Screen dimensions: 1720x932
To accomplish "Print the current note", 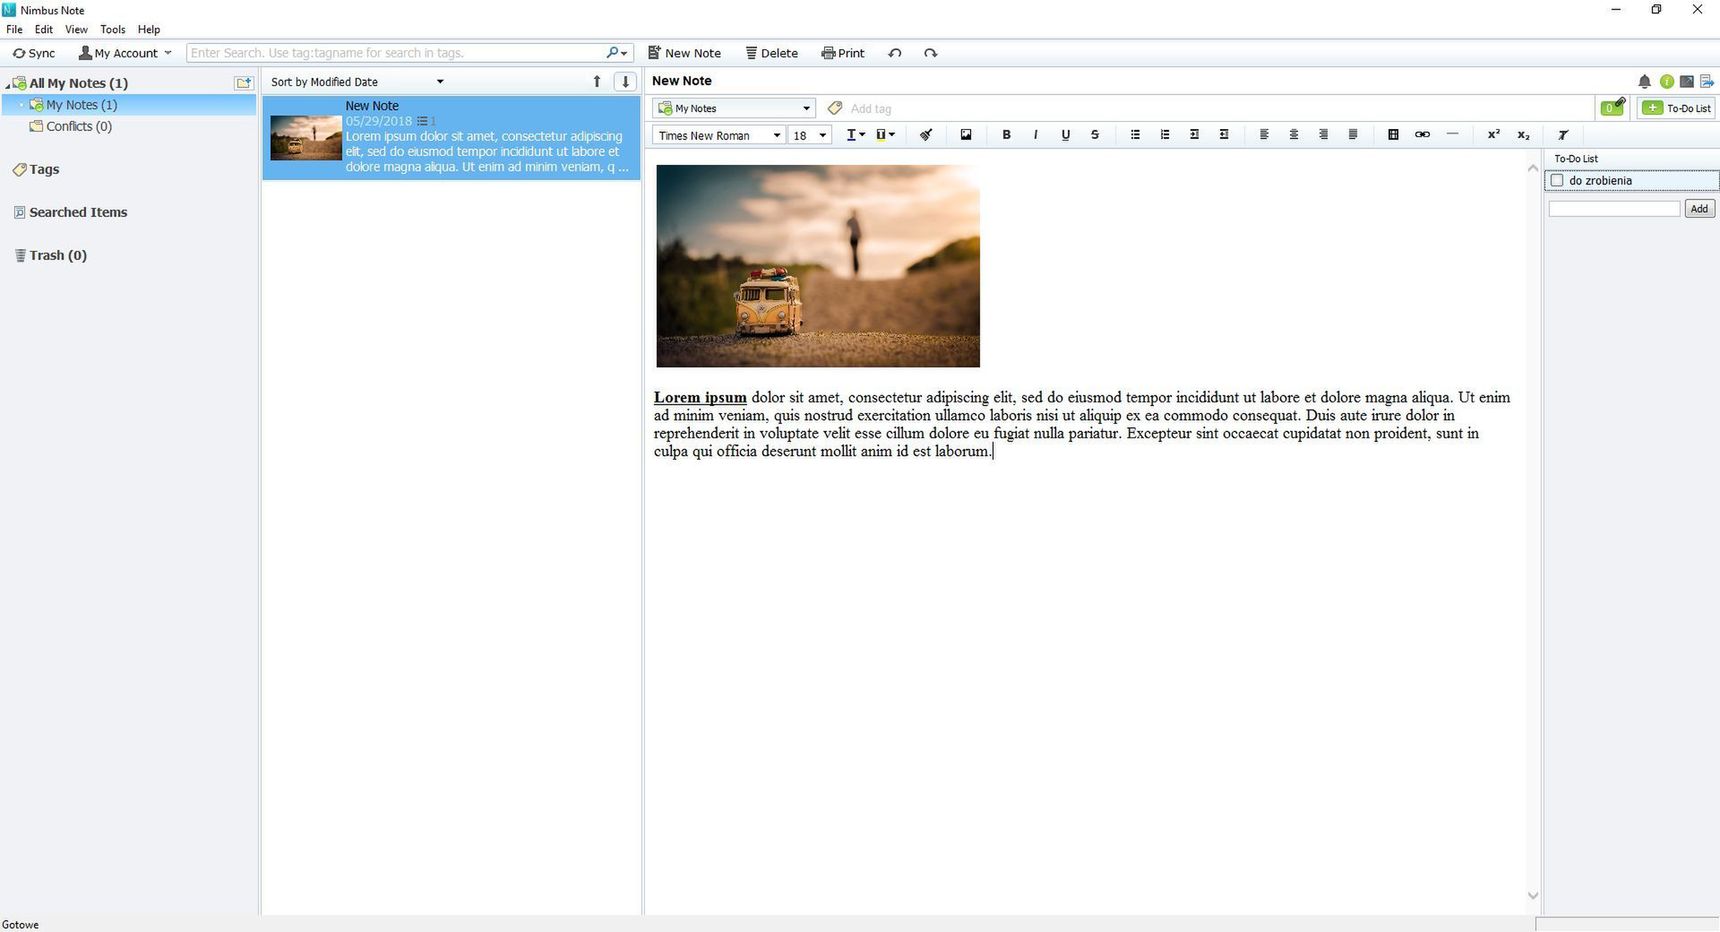I will (x=843, y=53).
